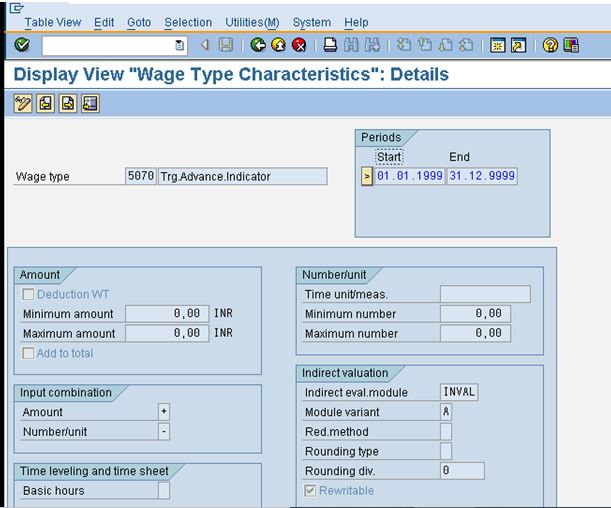Open the Help menu

[356, 23]
